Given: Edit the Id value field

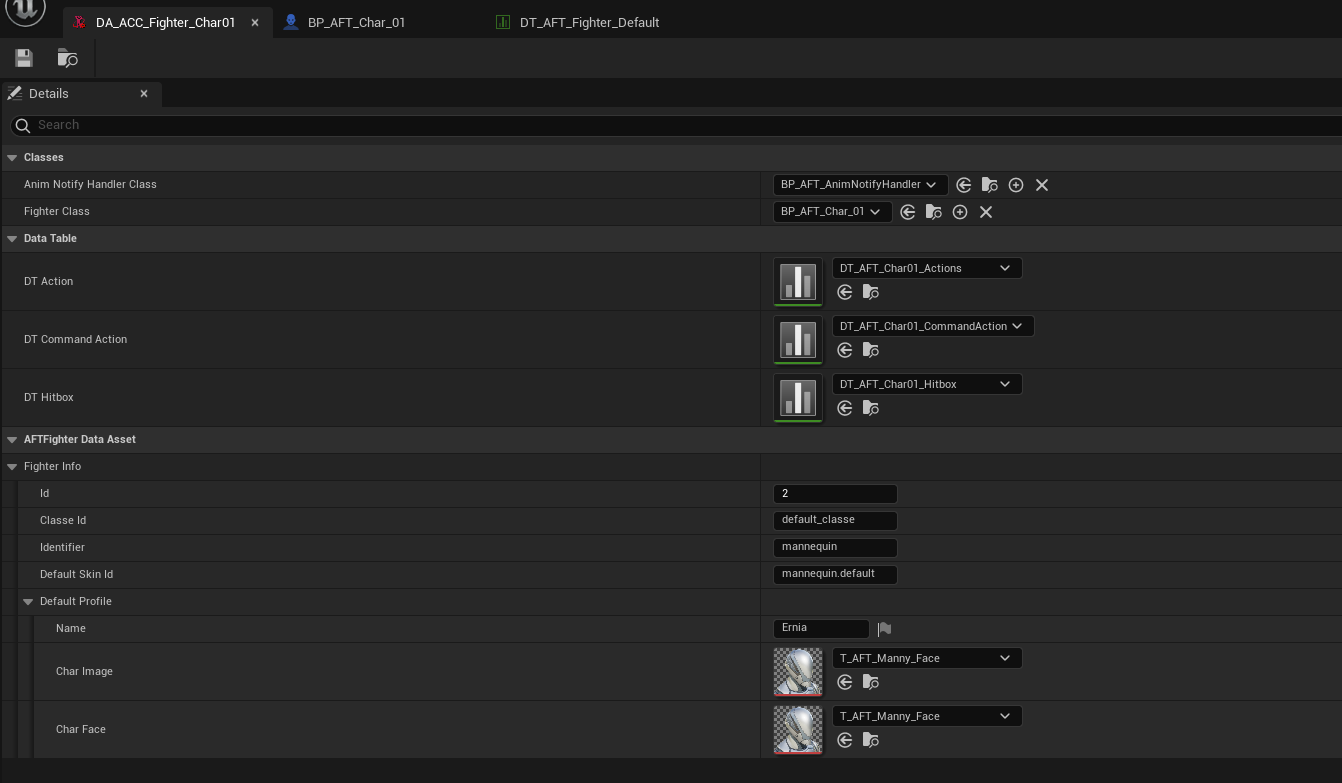Looking at the screenshot, I should pos(835,494).
